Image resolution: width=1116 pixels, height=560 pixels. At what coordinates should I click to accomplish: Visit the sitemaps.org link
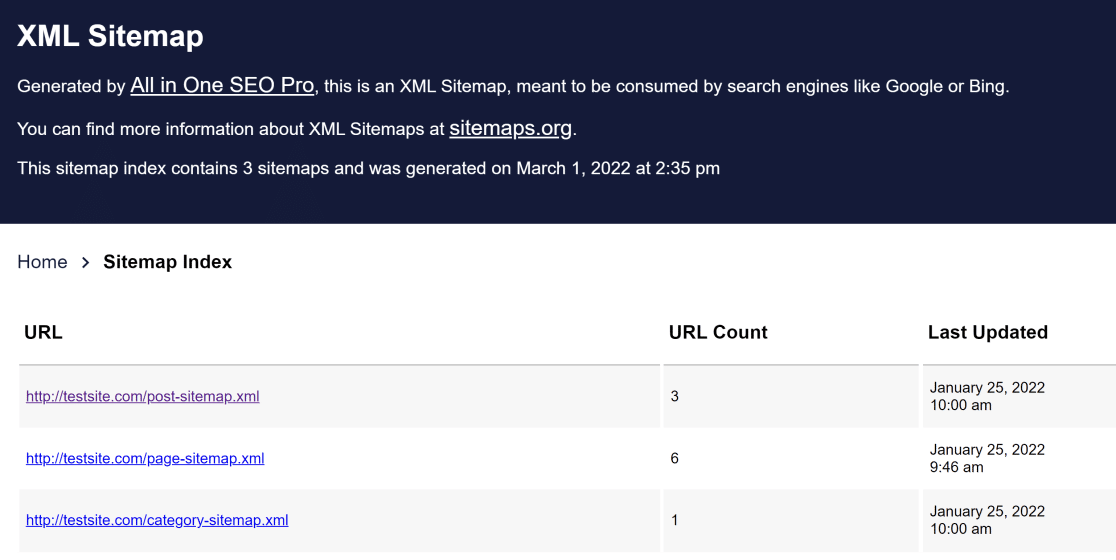point(511,128)
